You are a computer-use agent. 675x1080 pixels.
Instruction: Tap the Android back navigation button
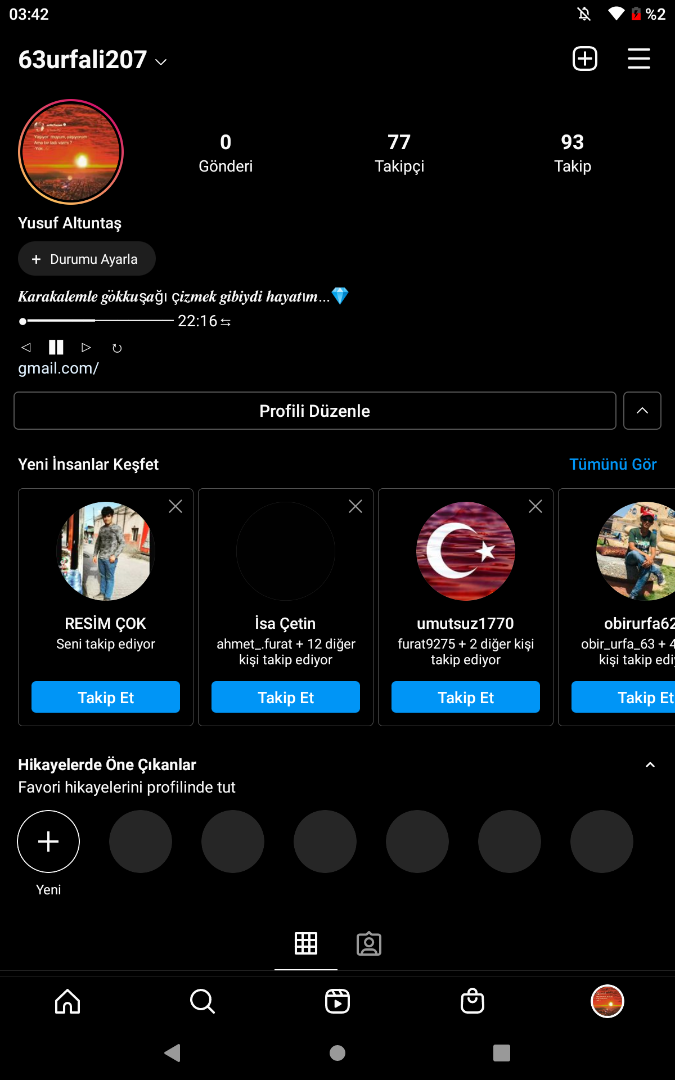172,1052
